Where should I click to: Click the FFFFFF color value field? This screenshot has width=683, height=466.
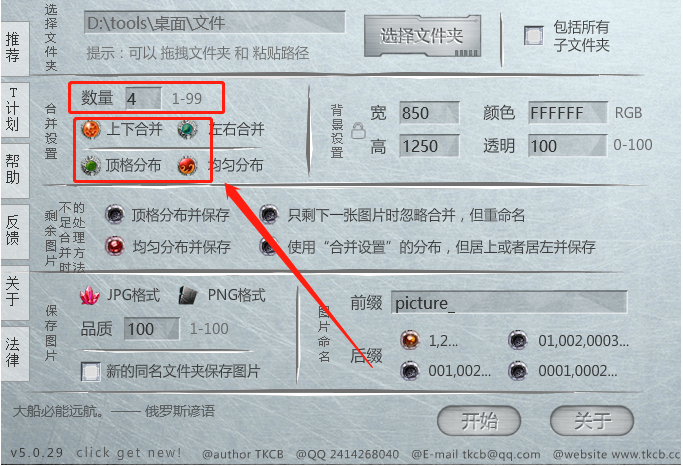pyautogui.click(x=567, y=113)
